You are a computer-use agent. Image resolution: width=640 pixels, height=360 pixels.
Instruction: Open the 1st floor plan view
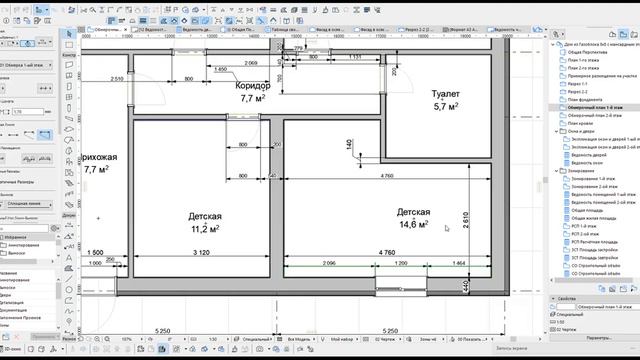pyautogui.click(x=584, y=60)
